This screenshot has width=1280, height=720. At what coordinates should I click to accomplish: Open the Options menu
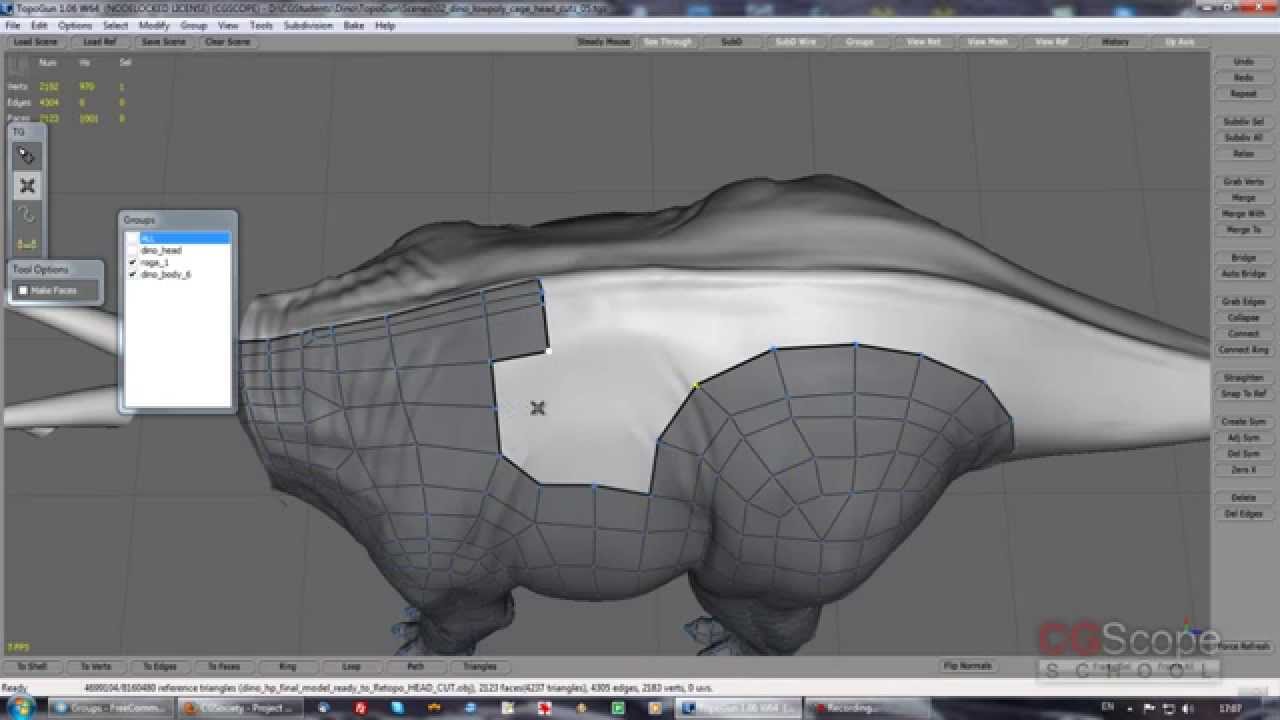pos(75,25)
